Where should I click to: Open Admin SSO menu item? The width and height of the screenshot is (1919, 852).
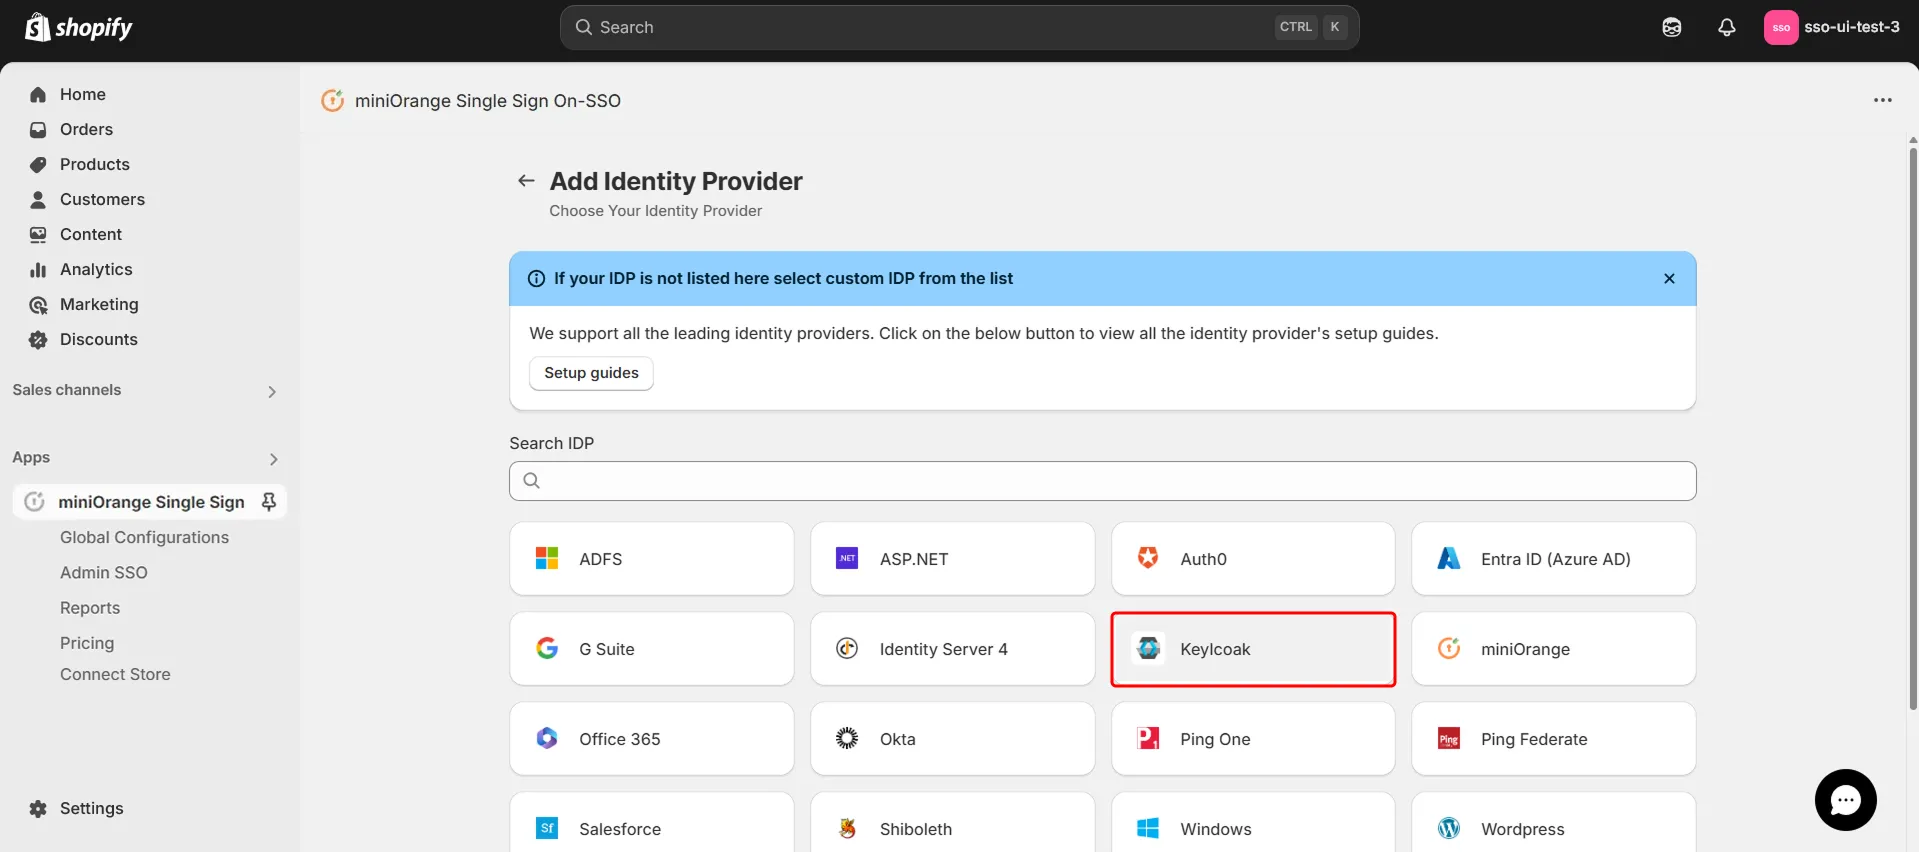pyautogui.click(x=103, y=572)
